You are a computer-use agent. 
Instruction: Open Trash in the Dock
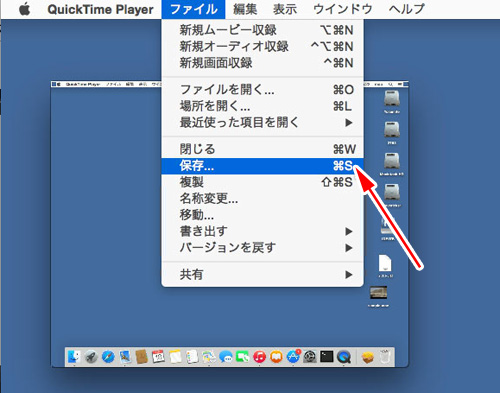click(x=385, y=357)
